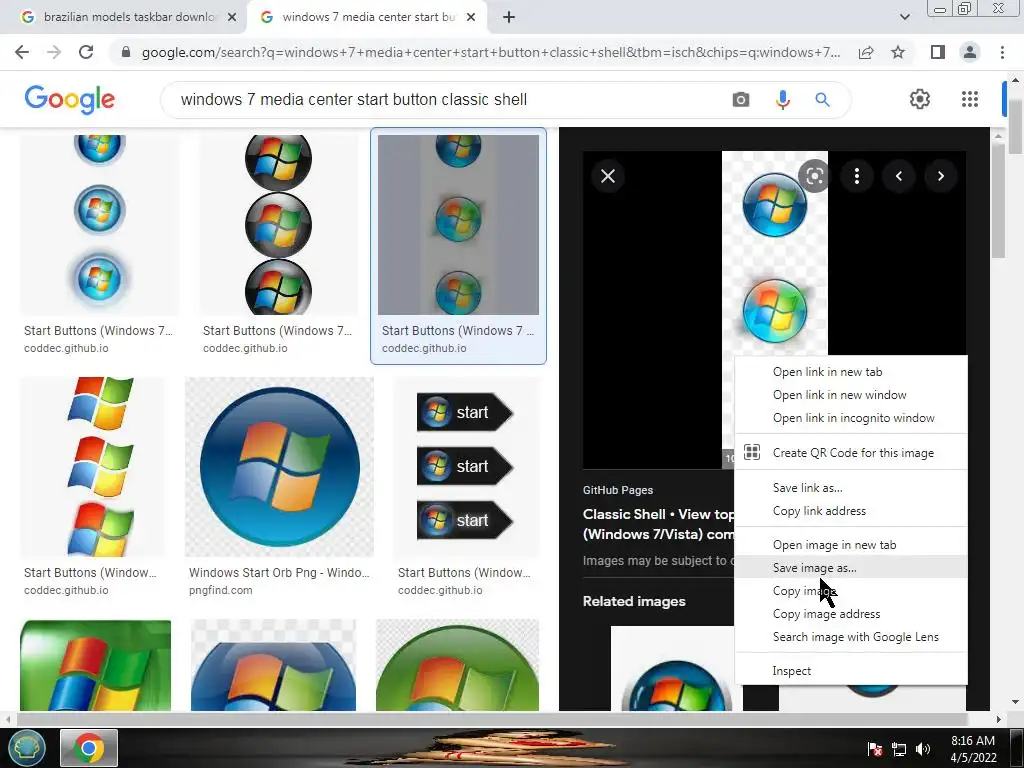
Task: Bookmark this page with the star icon
Action: (x=898, y=52)
